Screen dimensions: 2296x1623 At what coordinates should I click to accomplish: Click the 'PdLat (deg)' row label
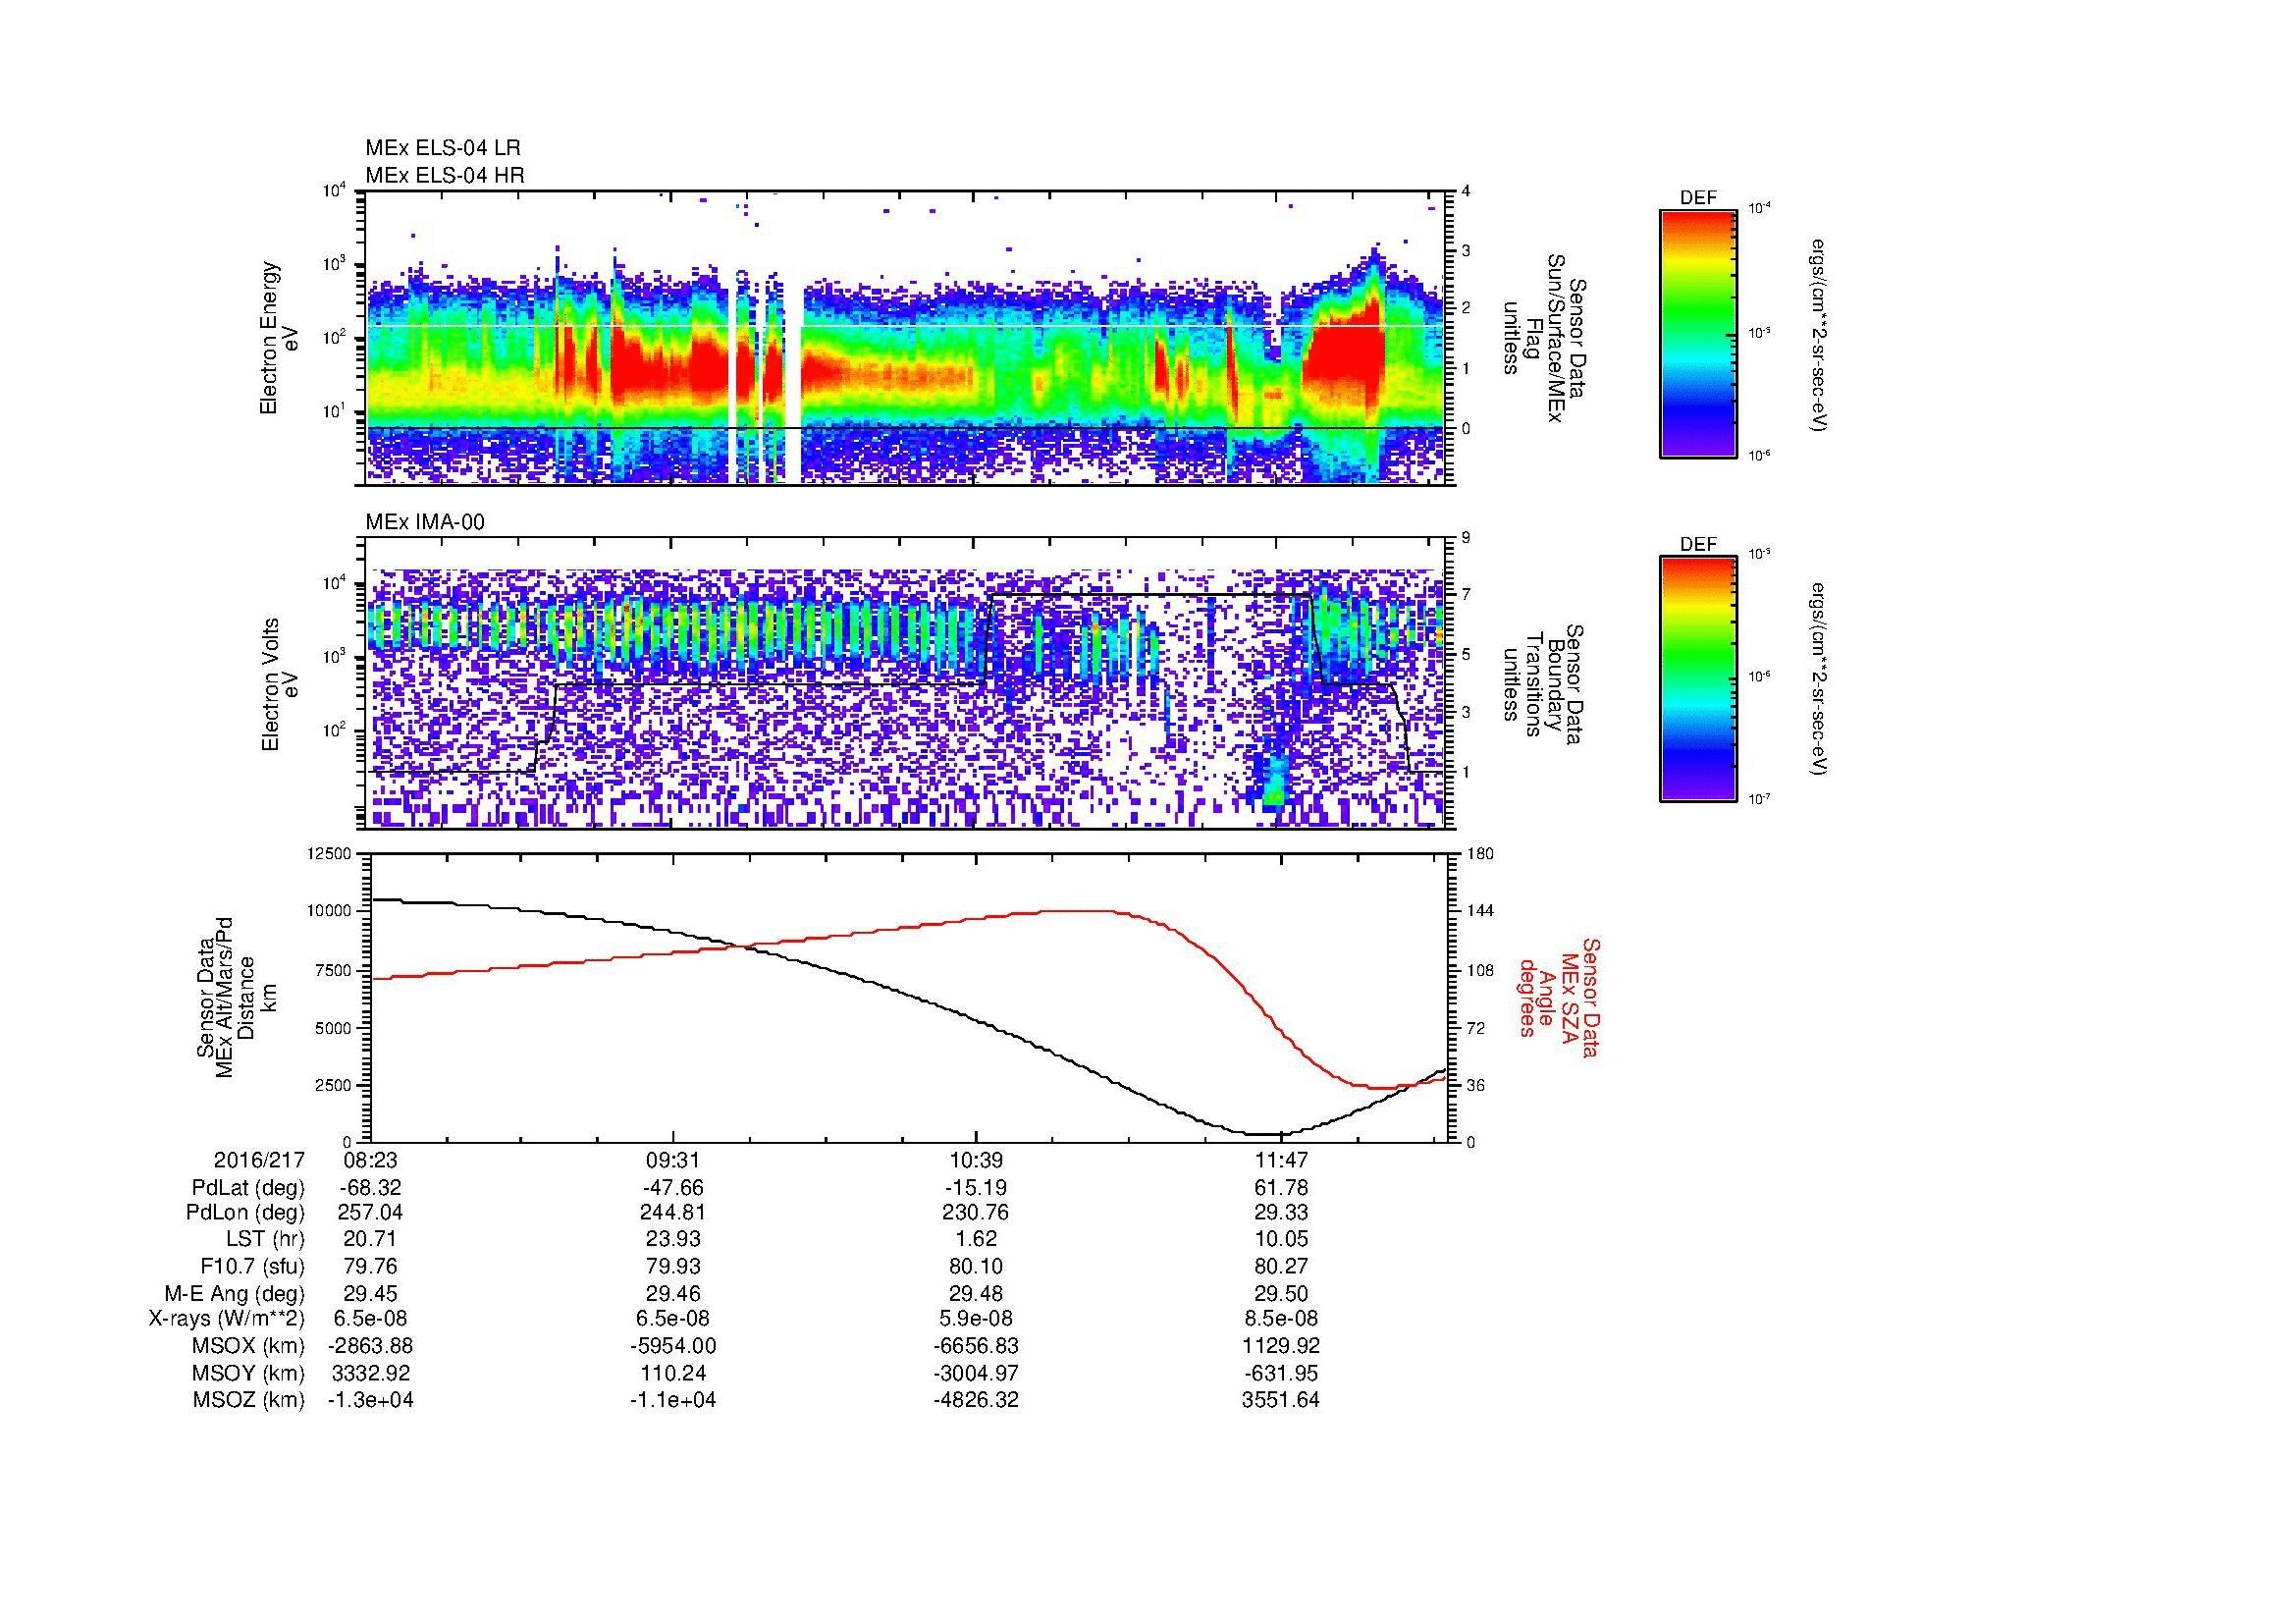248,1188
